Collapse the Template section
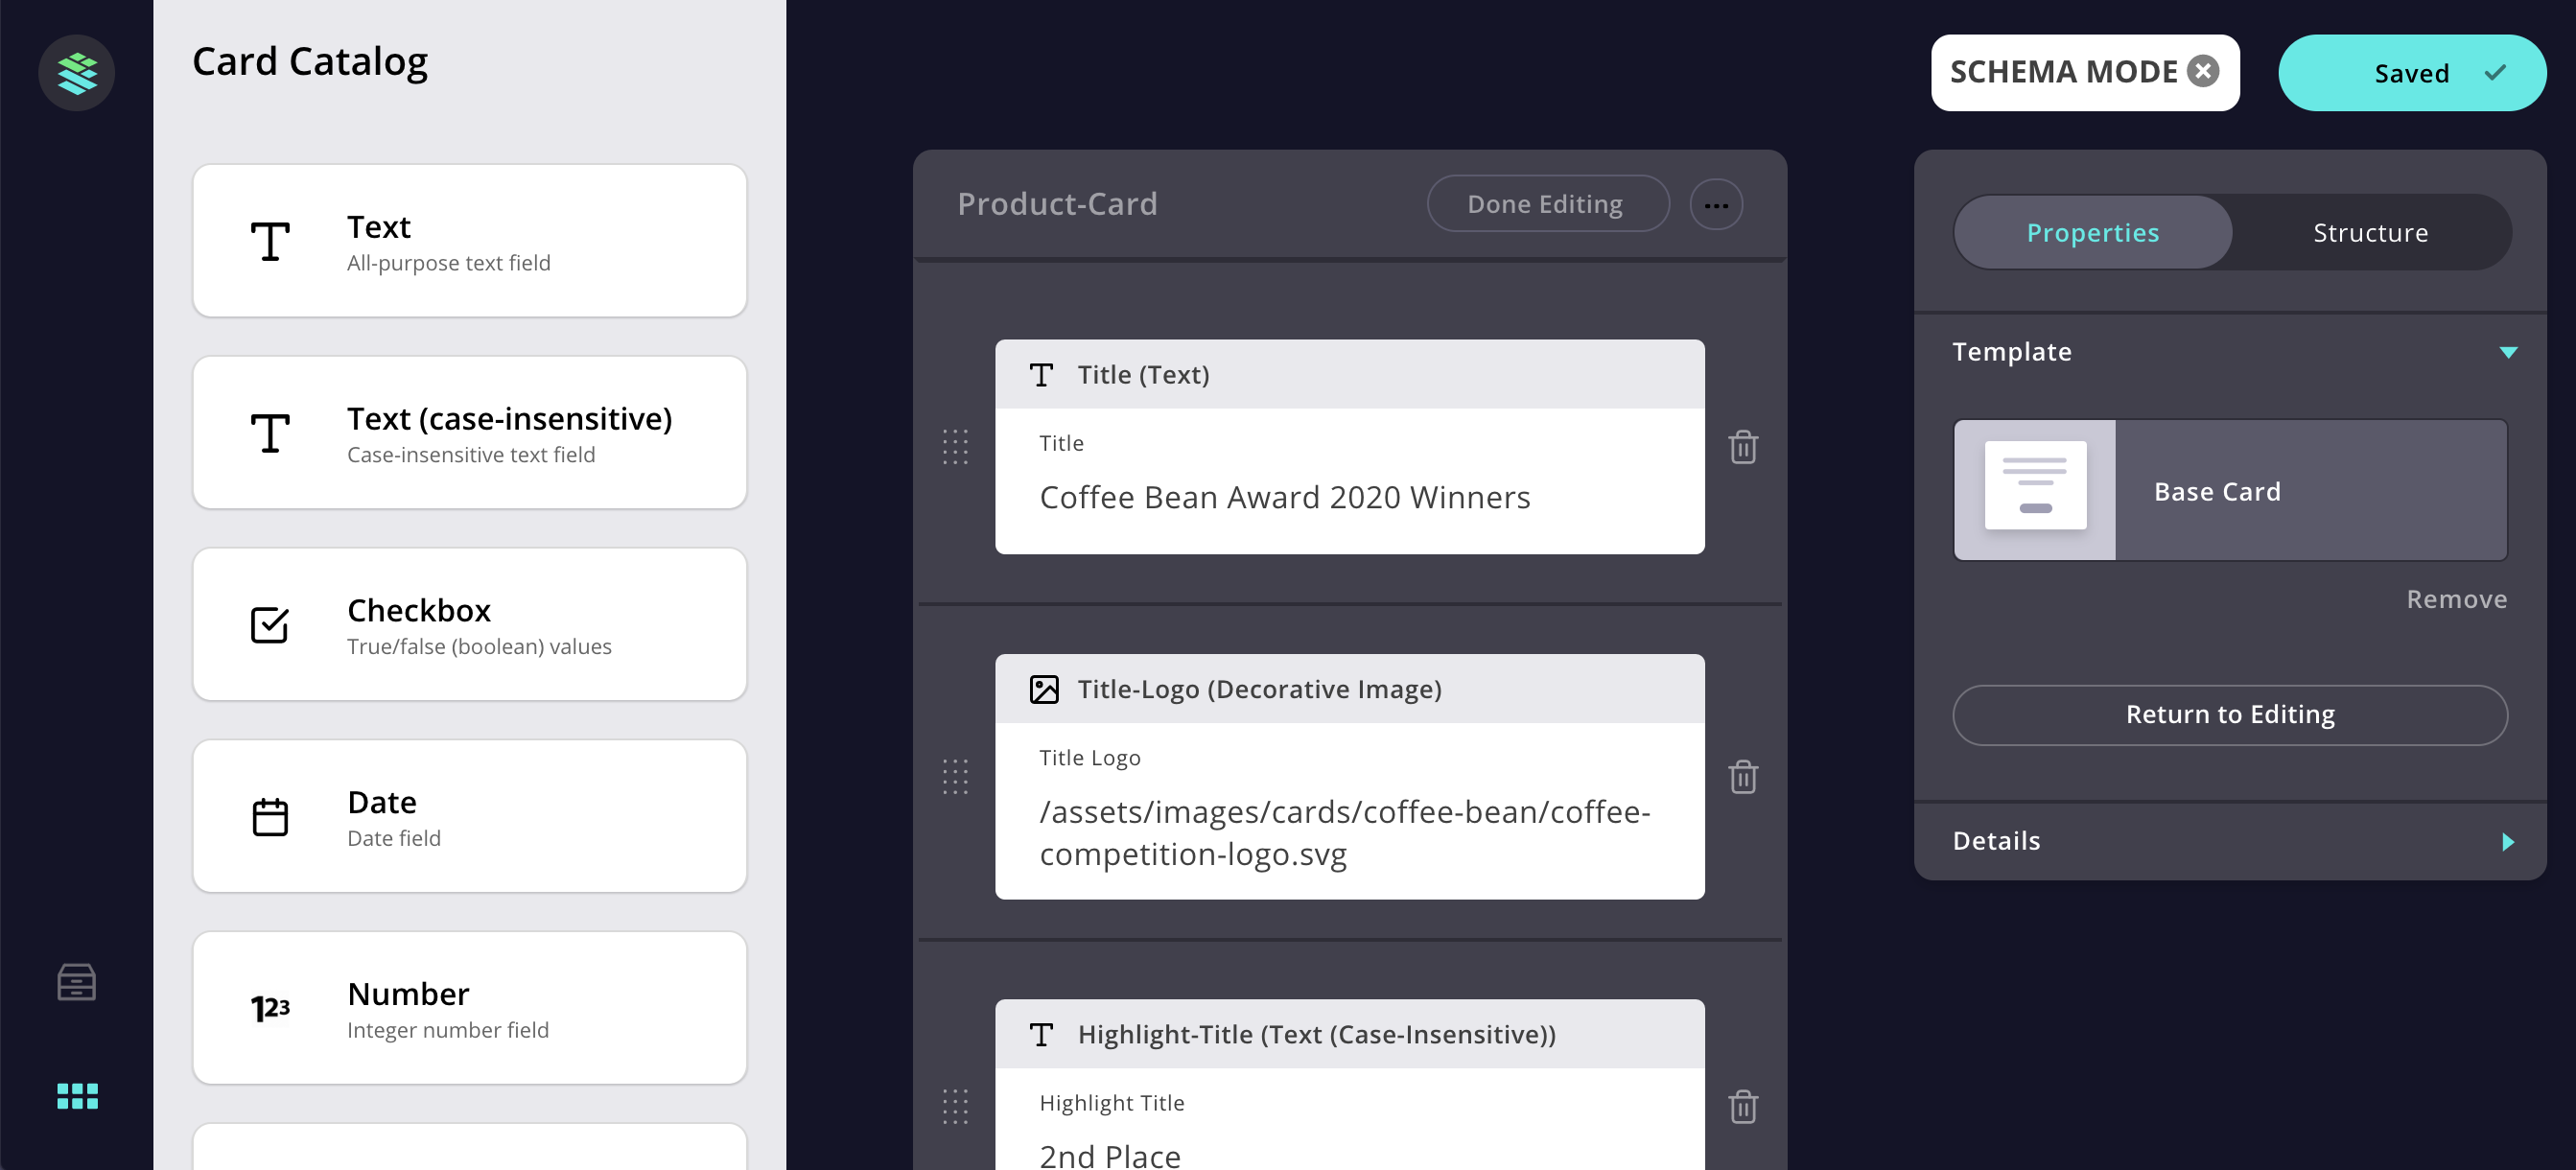 [x=2508, y=352]
